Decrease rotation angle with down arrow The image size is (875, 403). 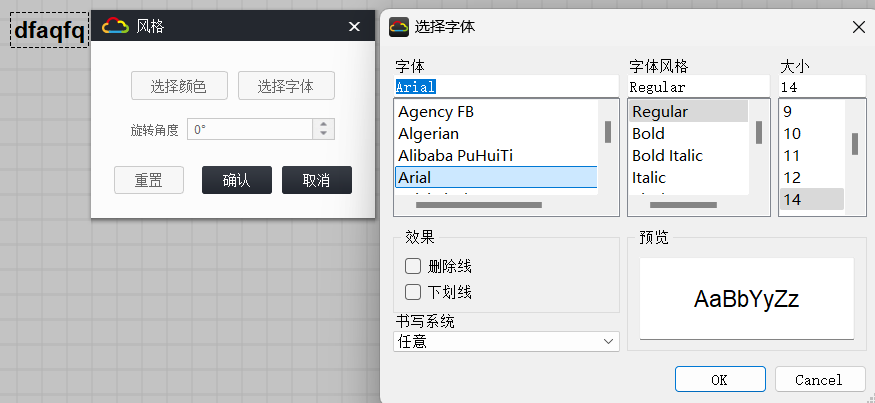click(x=324, y=134)
